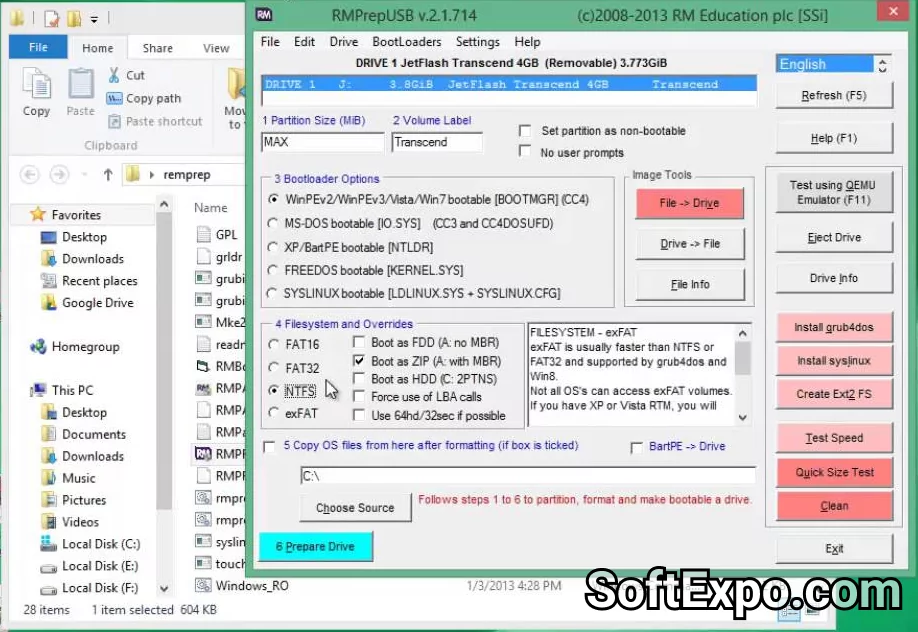Click the Partition Size input field
Viewport: 918px width, 632px height.
click(322, 143)
